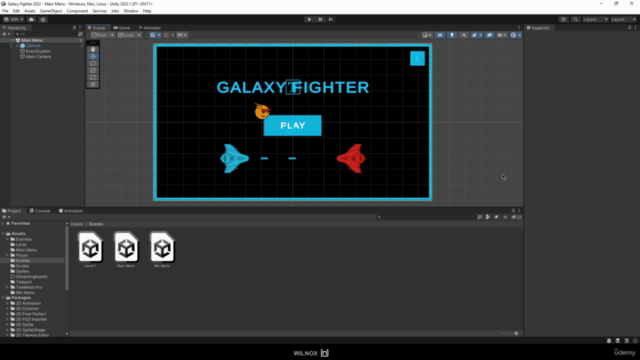Click the Play mode button
Screen dimensions: 640x360
pos(309,19)
